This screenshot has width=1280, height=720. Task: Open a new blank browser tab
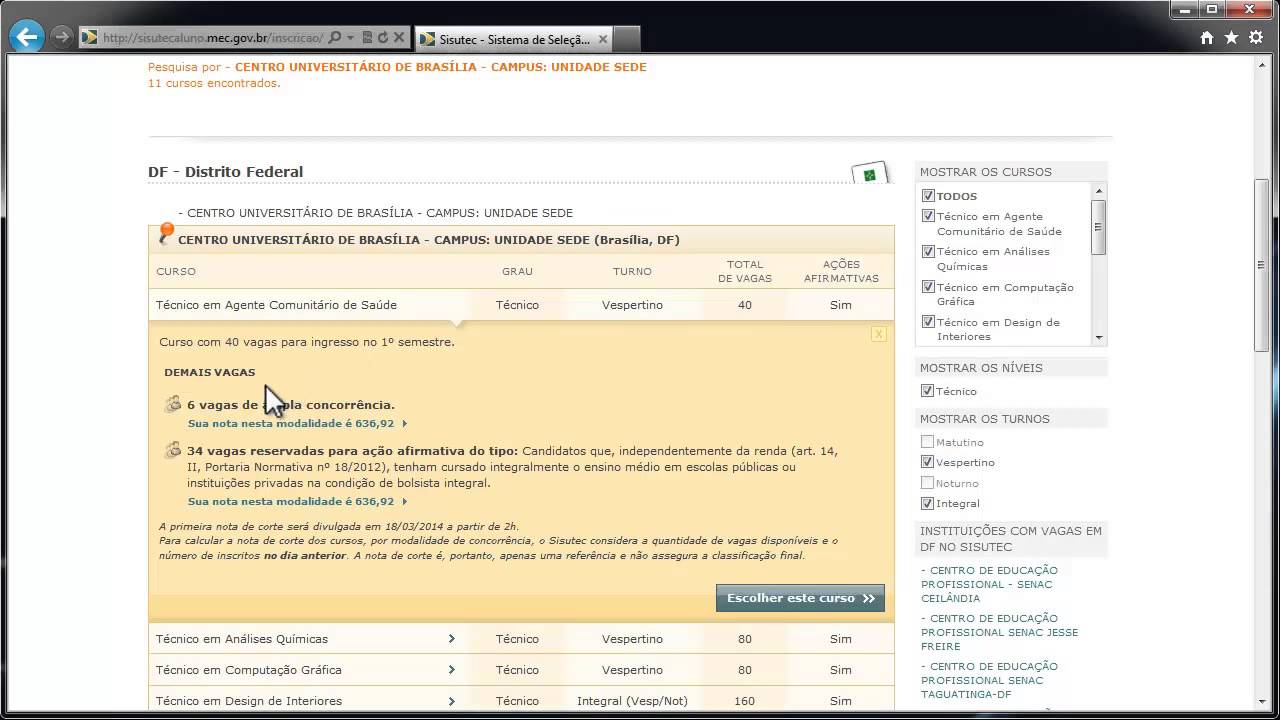pyautogui.click(x=626, y=39)
